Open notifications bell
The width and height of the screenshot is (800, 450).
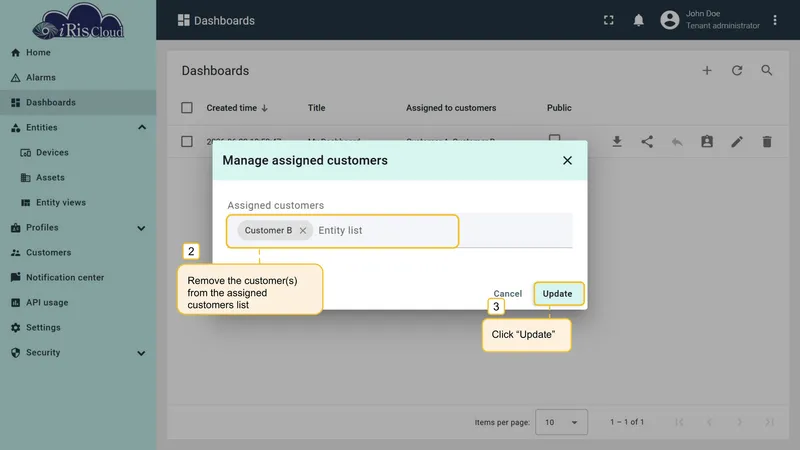tap(638, 20)
